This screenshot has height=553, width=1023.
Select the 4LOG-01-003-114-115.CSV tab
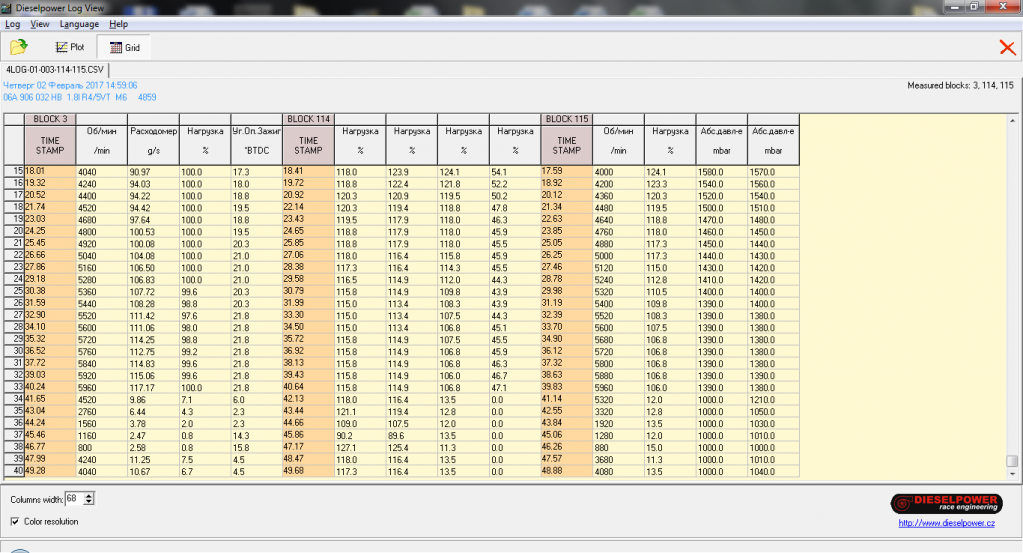point(54,69)
